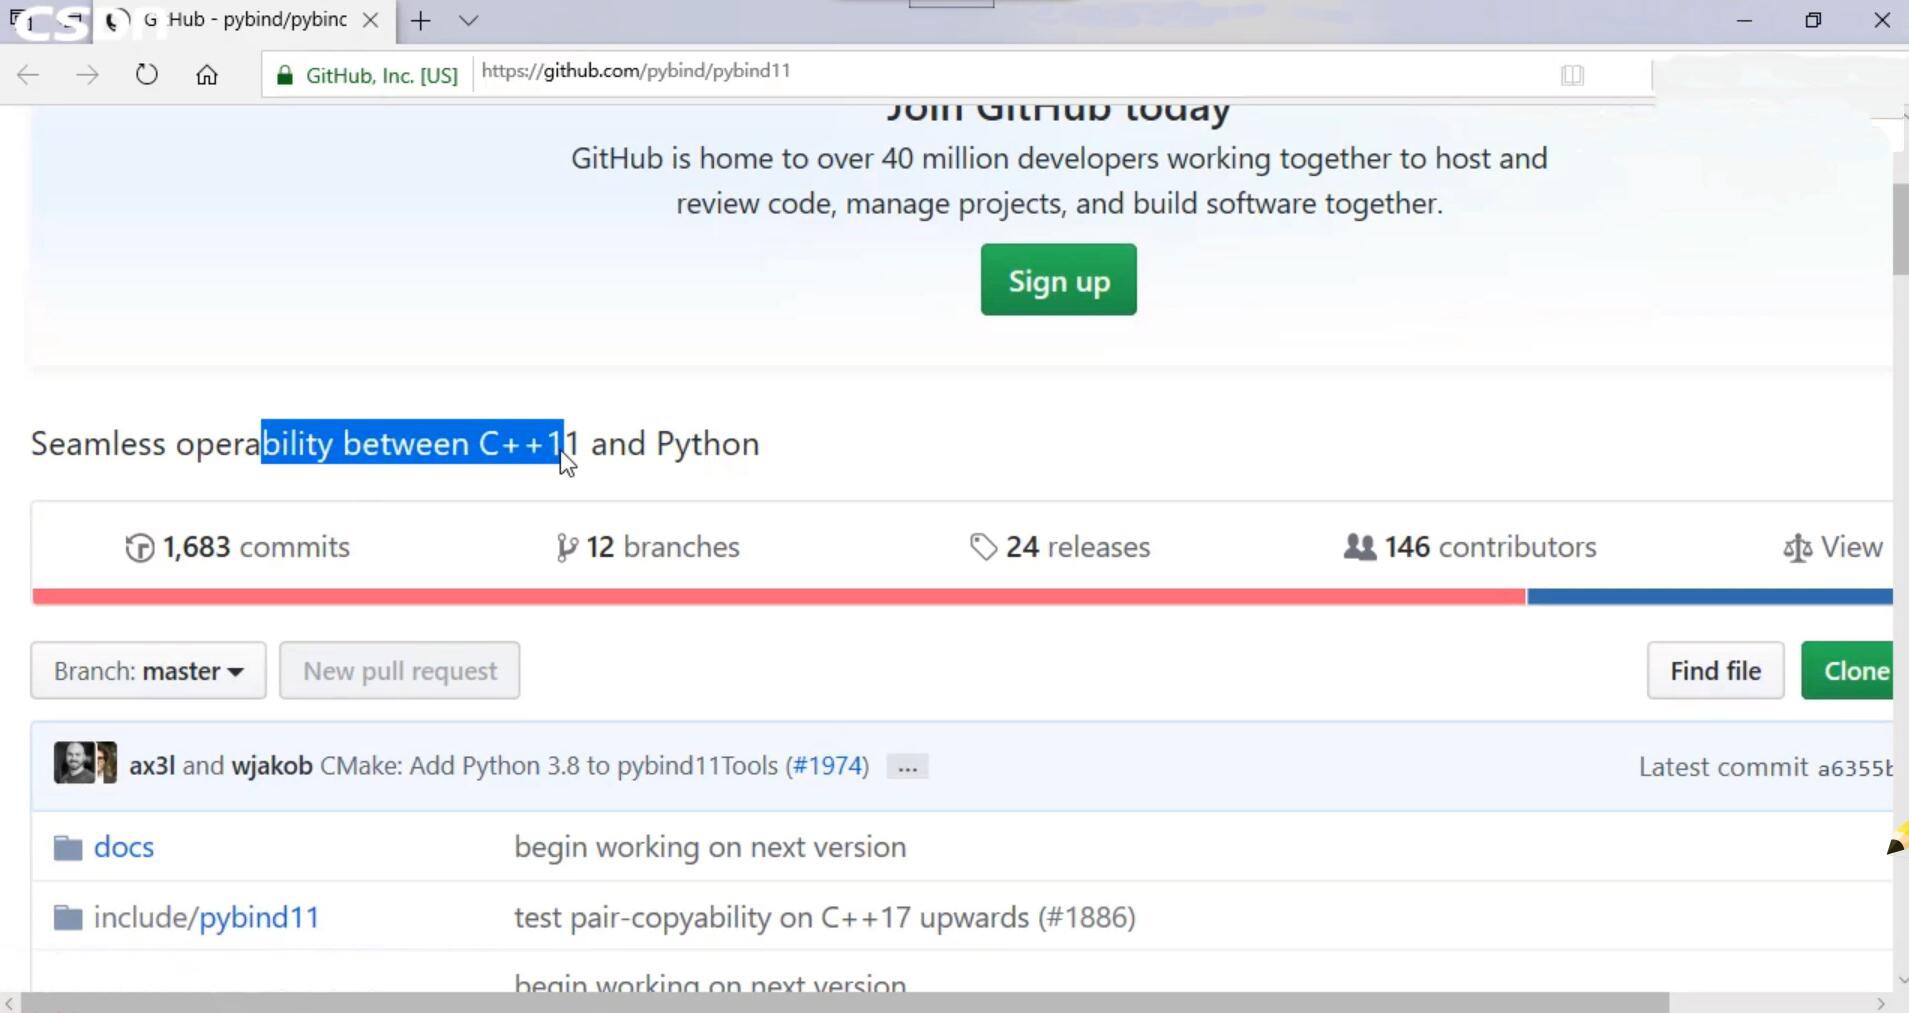The height and width of the screenshot is (1013, 1909).
Task: Open the Branch: master dropdown
Action: [148, 670]
